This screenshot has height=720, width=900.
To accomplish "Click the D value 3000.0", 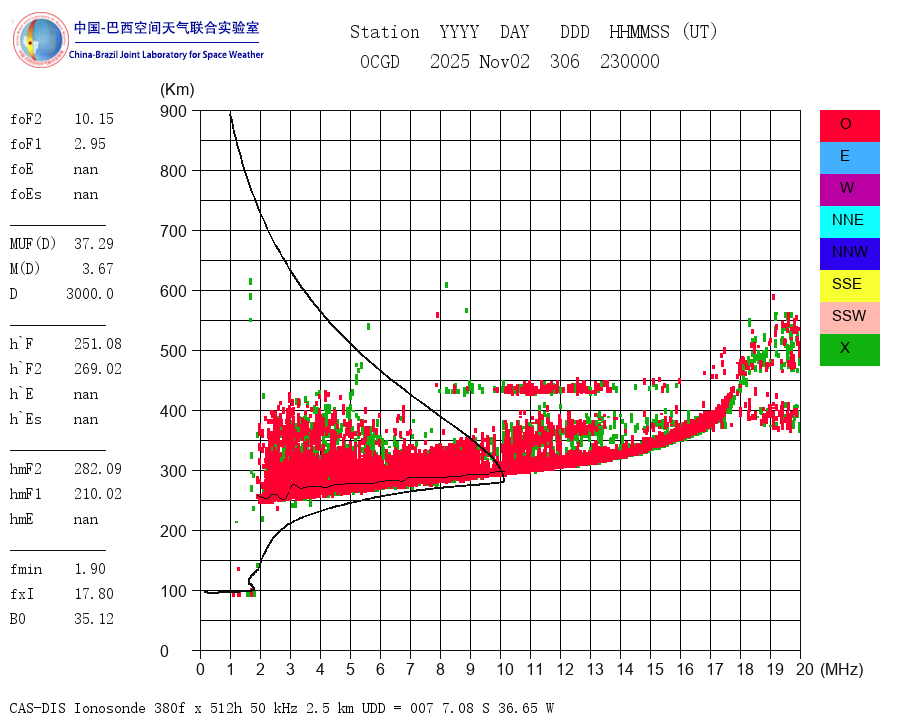I will click(90, 294).
